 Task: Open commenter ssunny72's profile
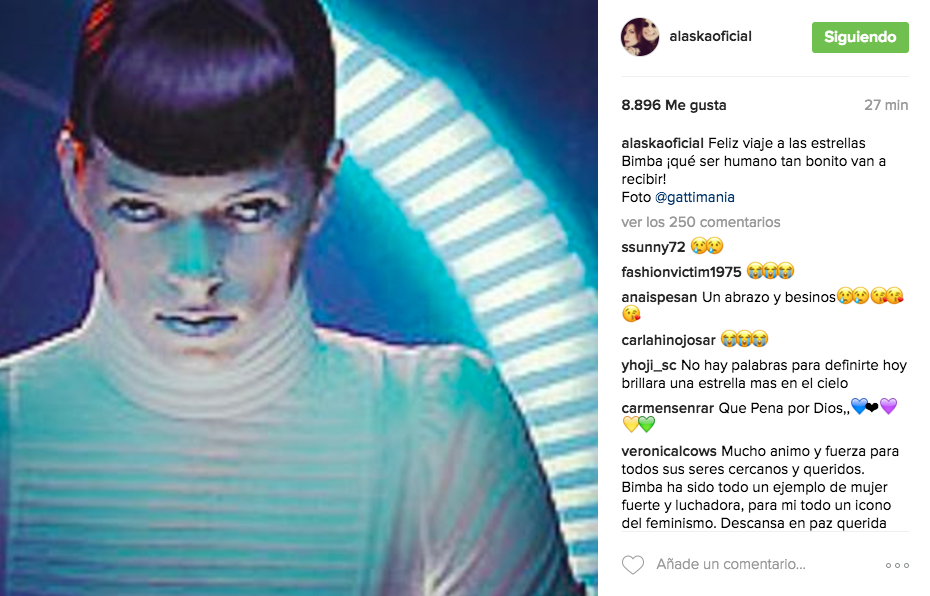tap(653, 247)
